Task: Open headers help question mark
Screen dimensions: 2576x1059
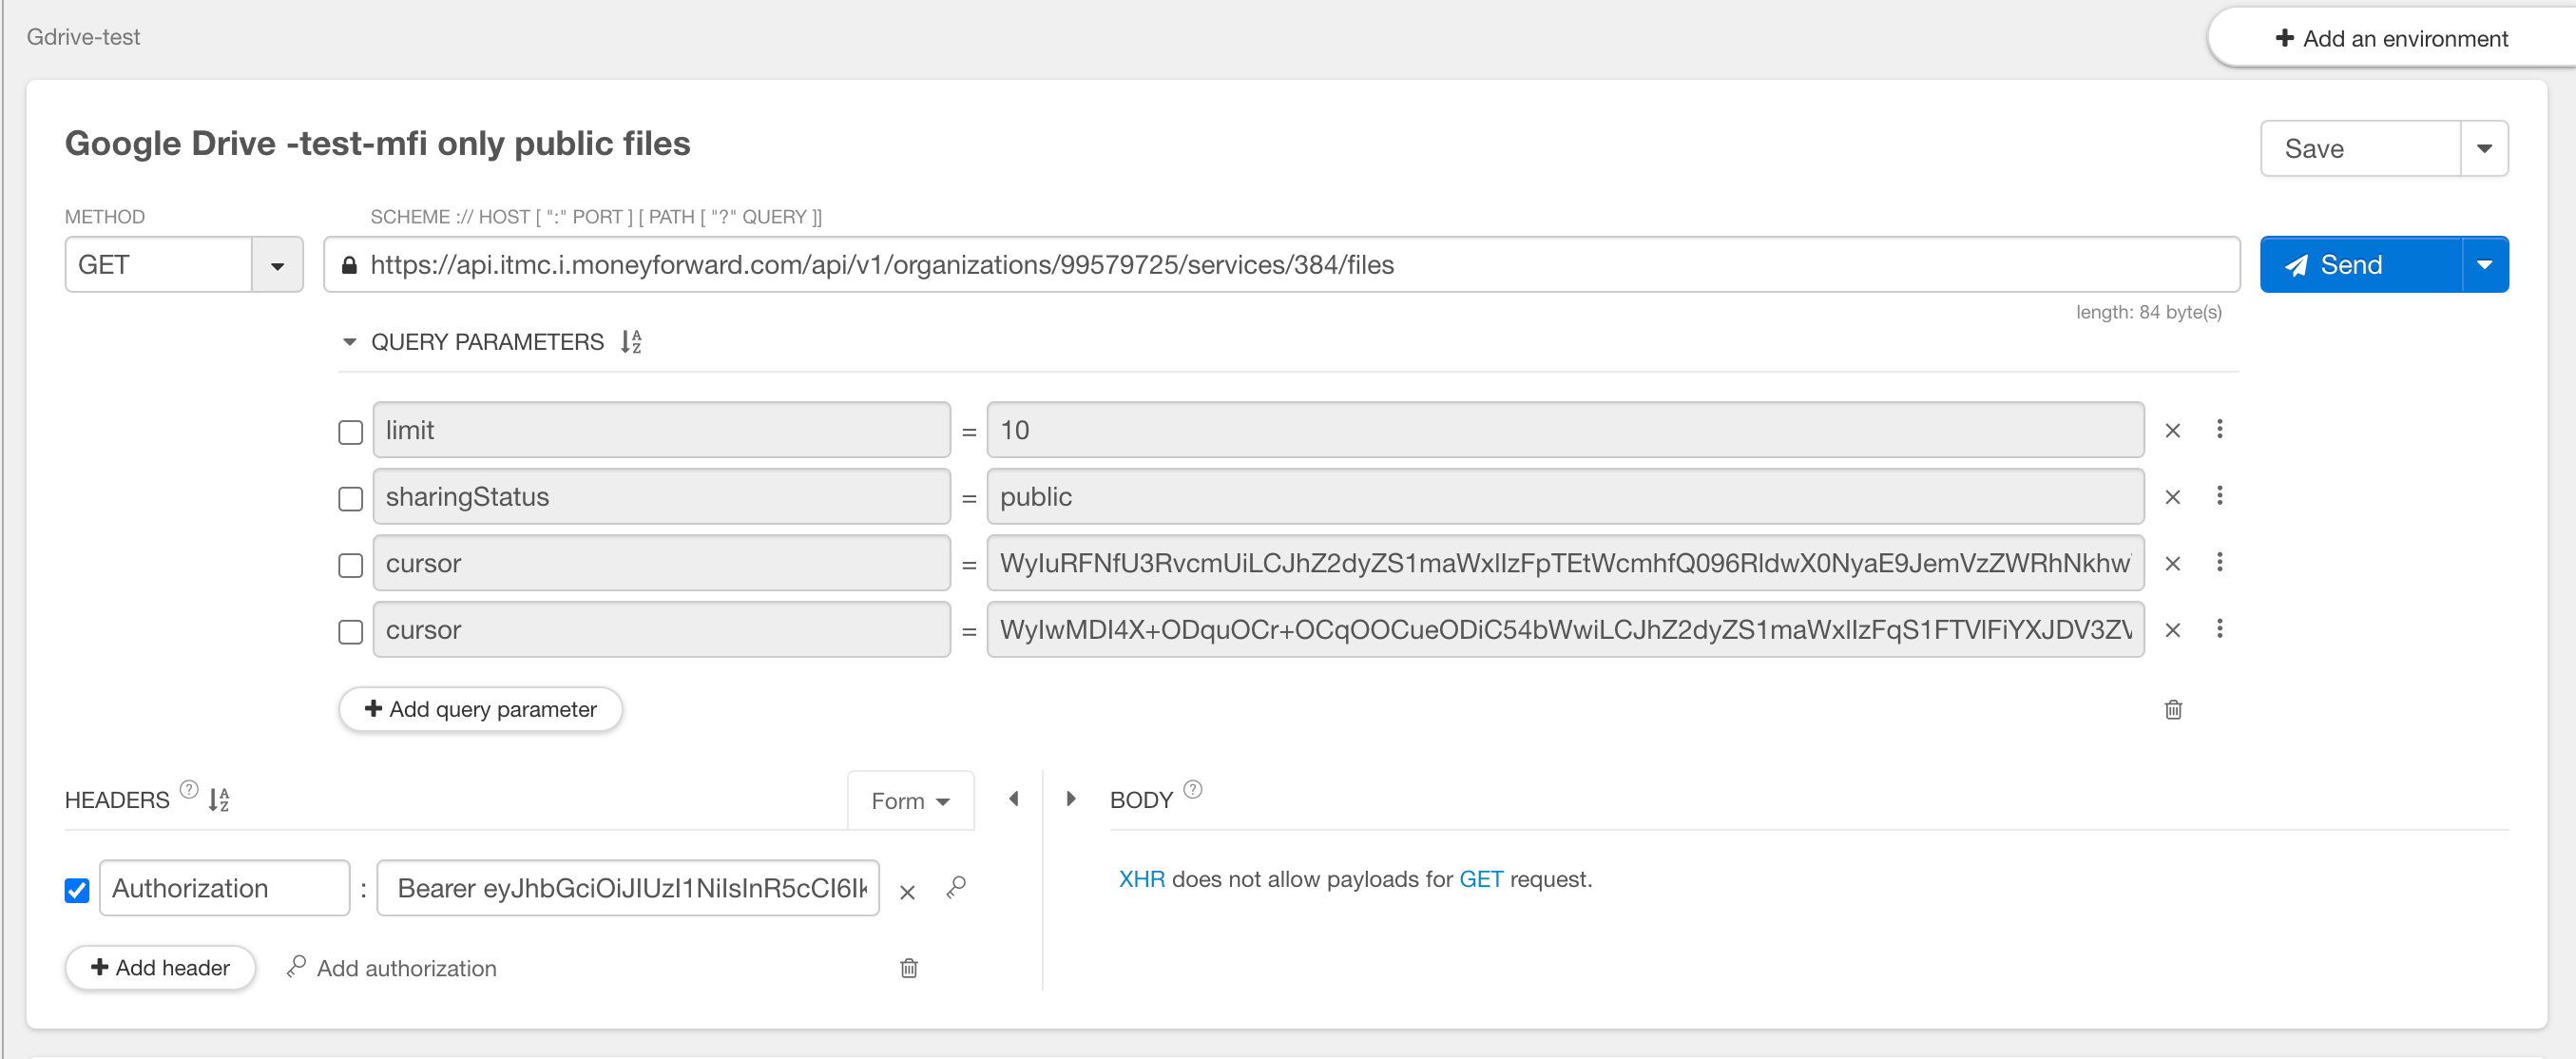Action: point(188,790)
